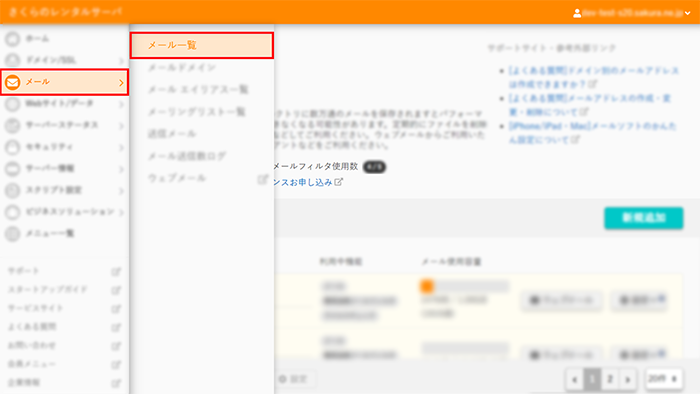
Task: Expand ドメイン/SSL submenu chevron
Action: pos(121,61)
